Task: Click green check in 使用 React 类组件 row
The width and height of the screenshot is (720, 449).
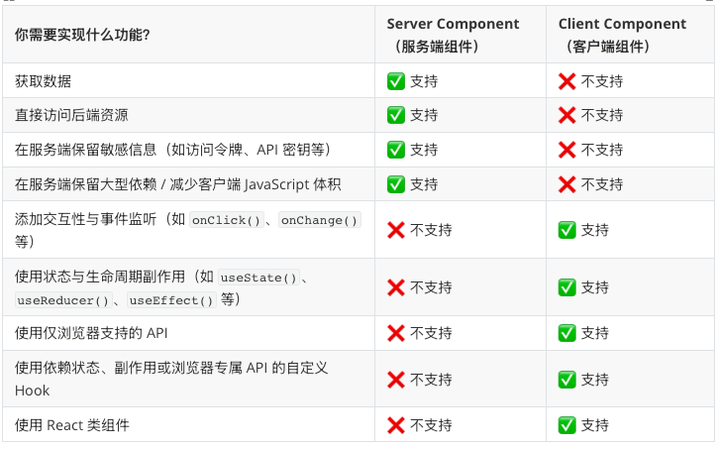Action: click(x=567, y=425)
